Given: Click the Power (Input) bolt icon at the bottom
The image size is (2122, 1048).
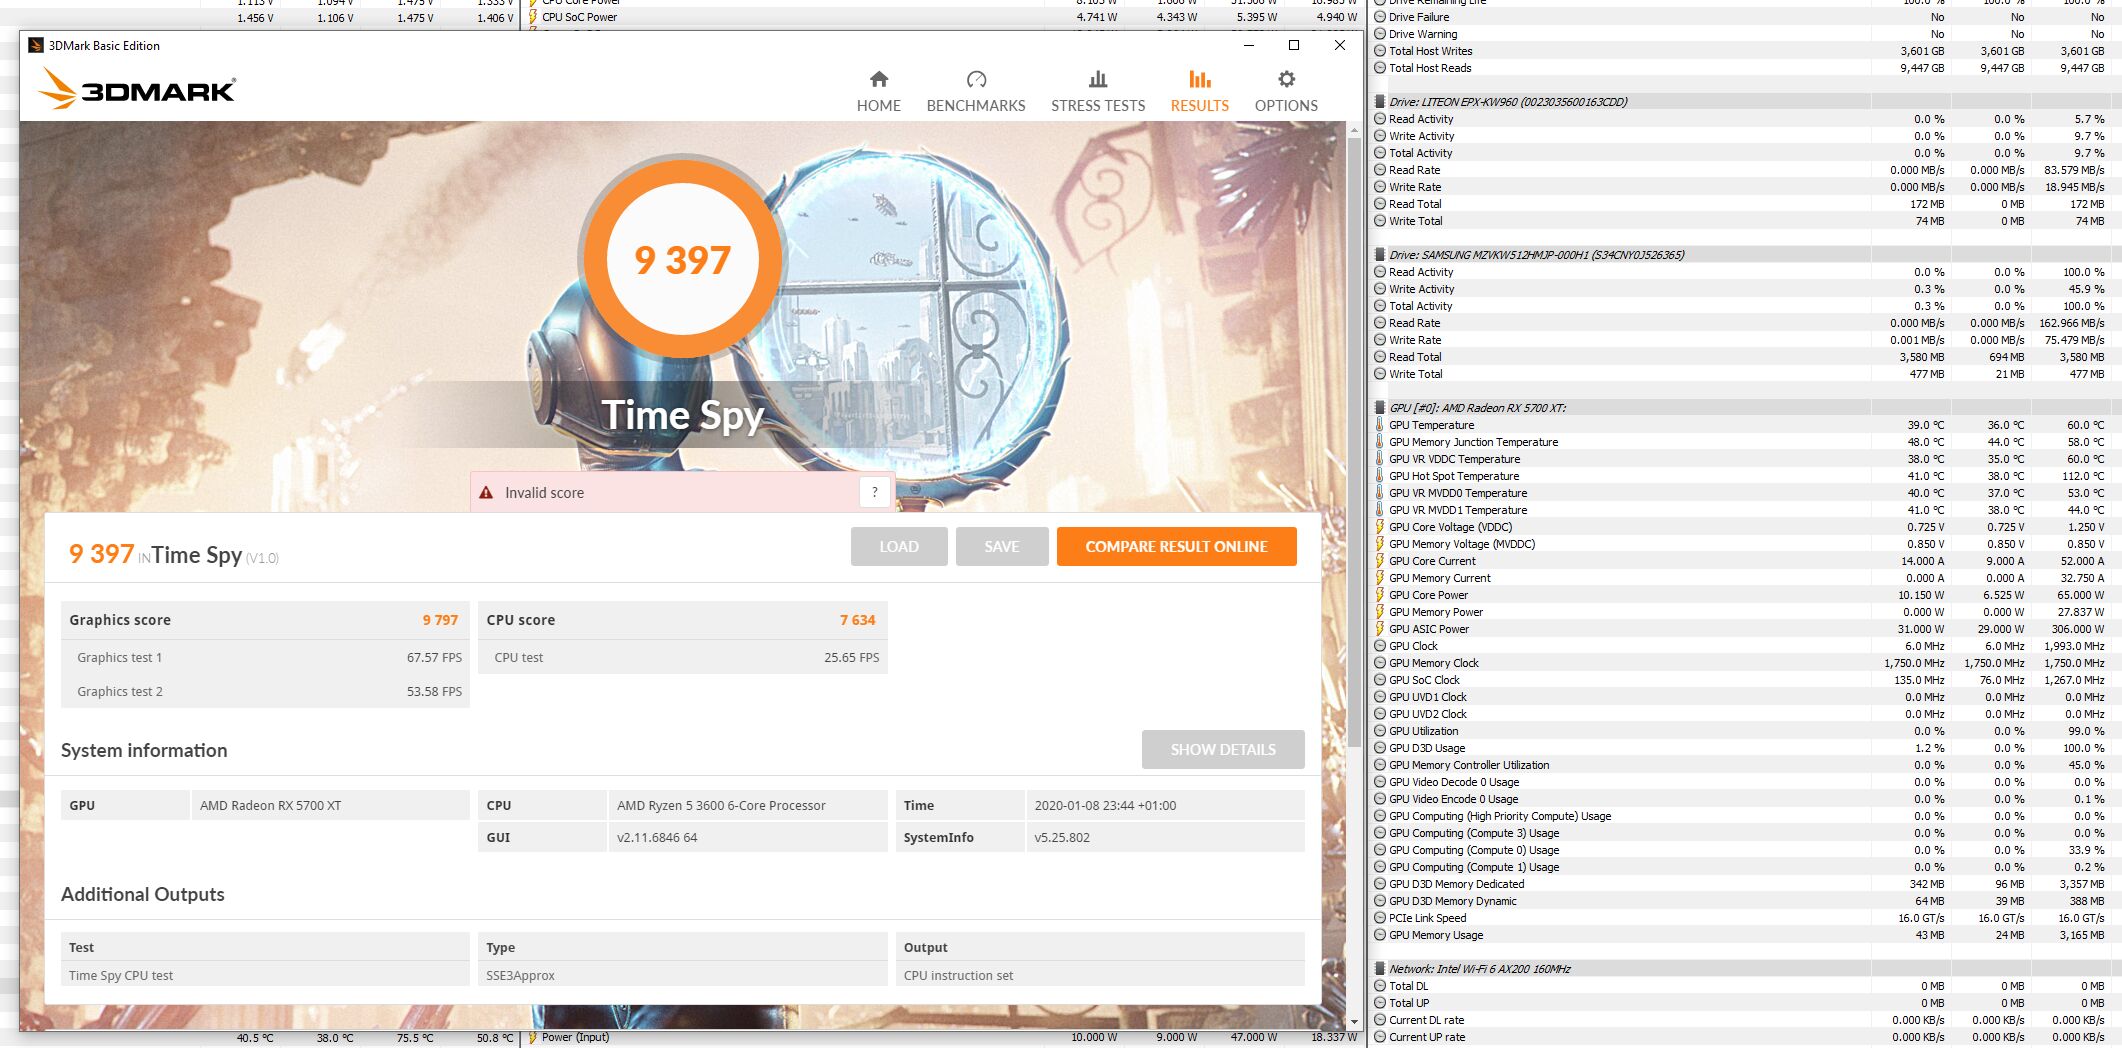Looking at the screenshot, I should [x=532, y=1037].
